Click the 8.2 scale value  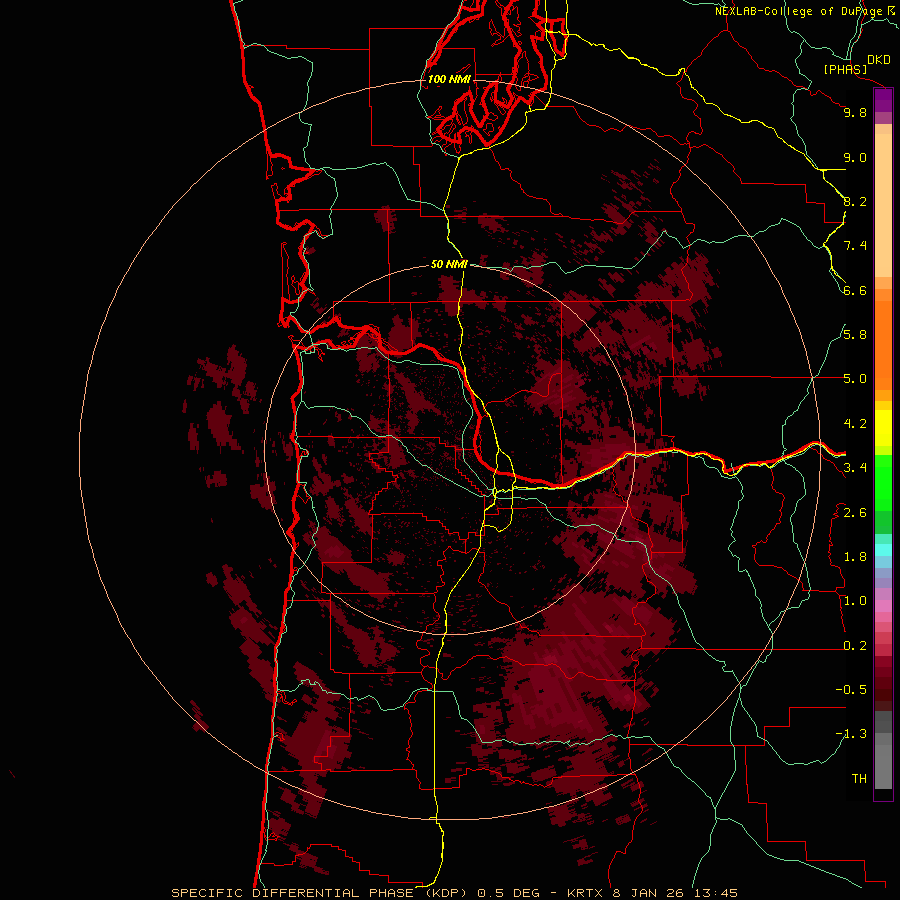[855, 202]
